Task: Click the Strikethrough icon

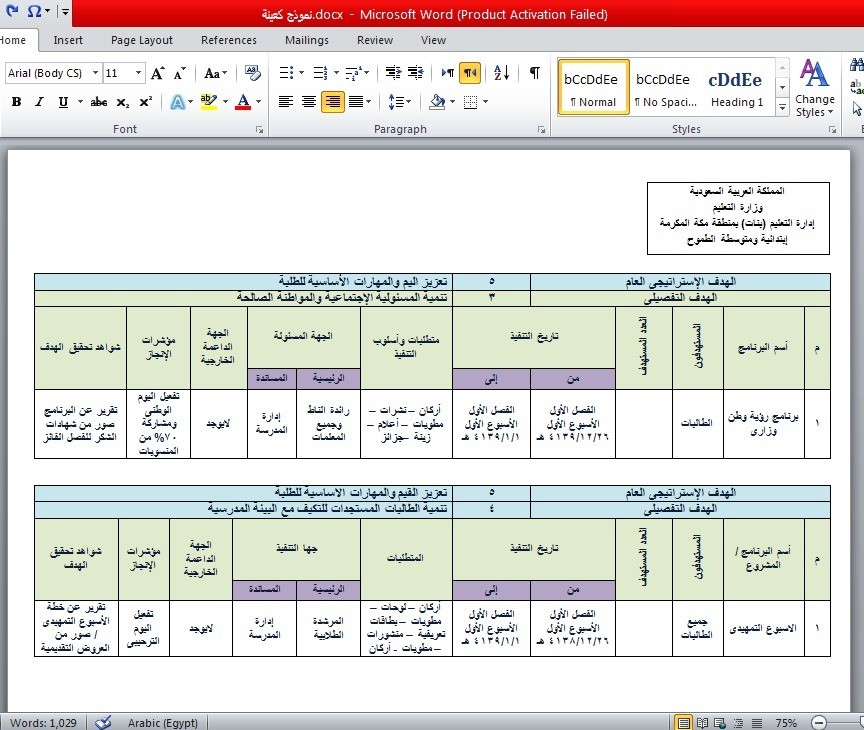Action: click(x=98, y=102)
